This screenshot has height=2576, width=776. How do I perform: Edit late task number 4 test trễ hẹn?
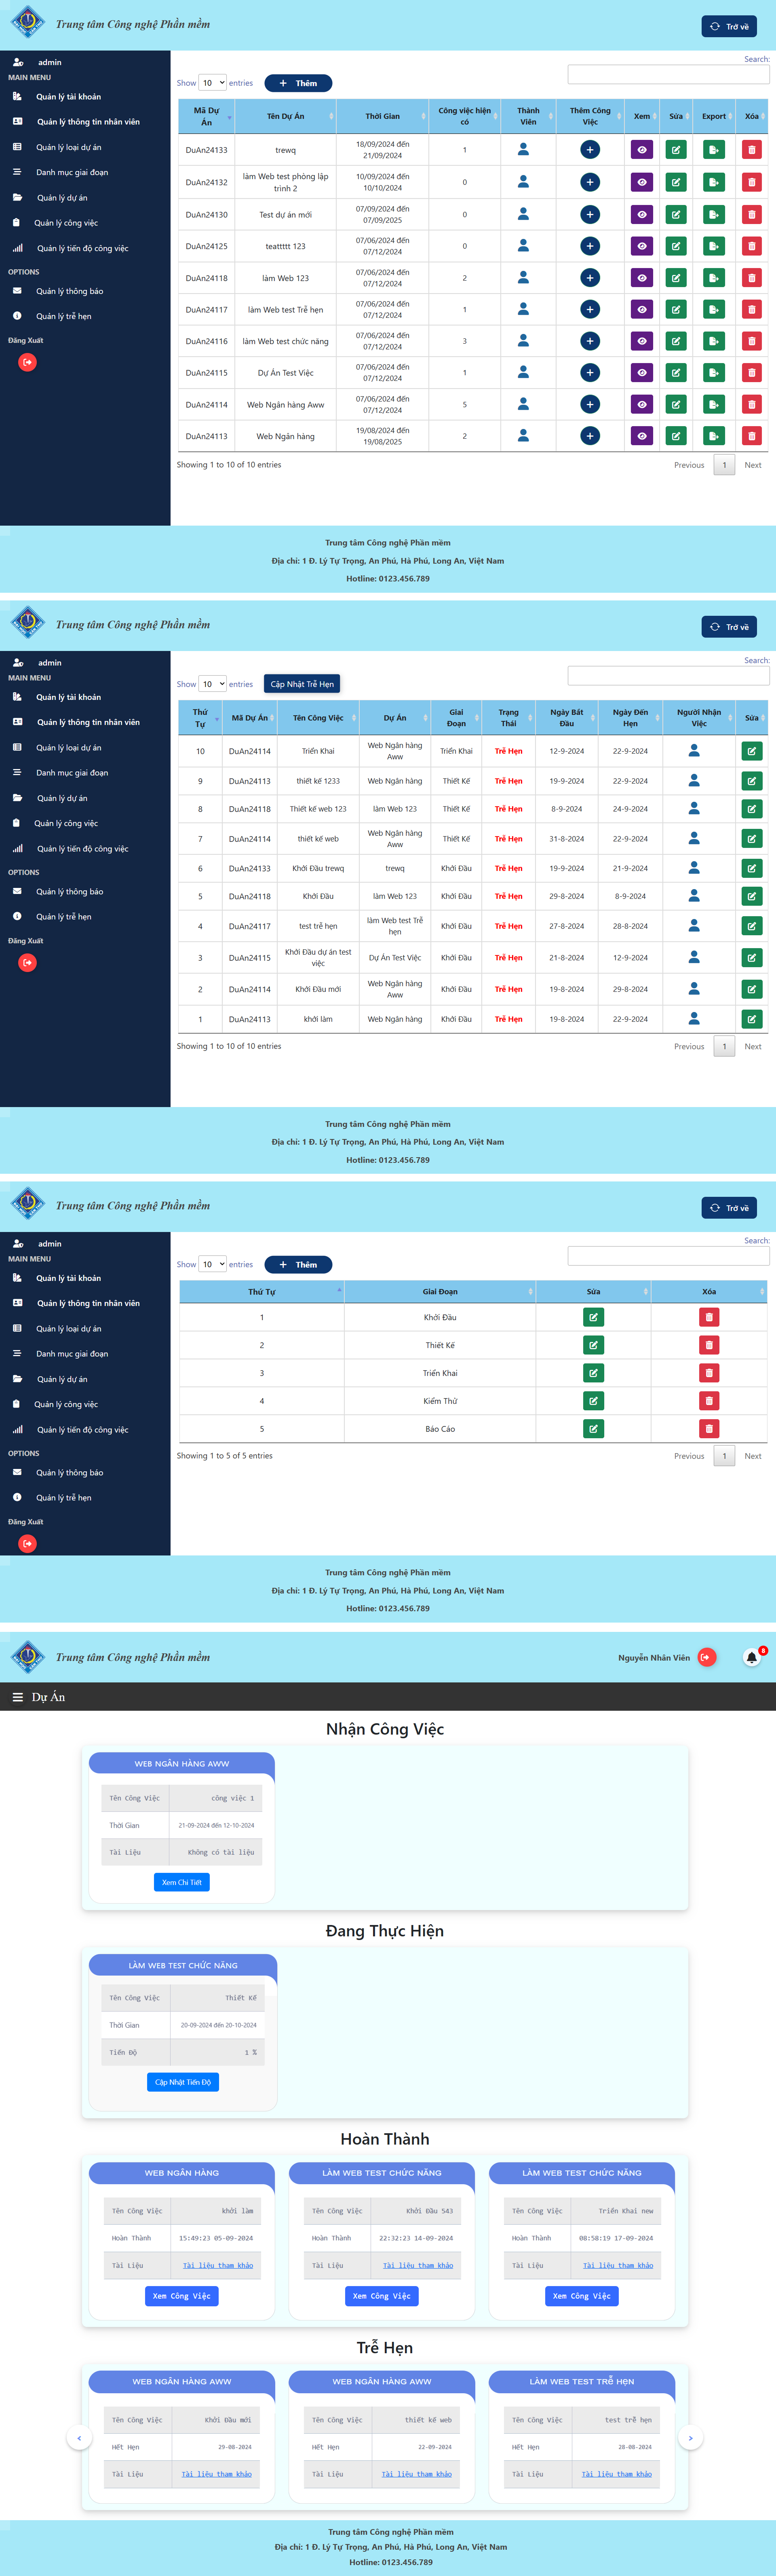752,926
